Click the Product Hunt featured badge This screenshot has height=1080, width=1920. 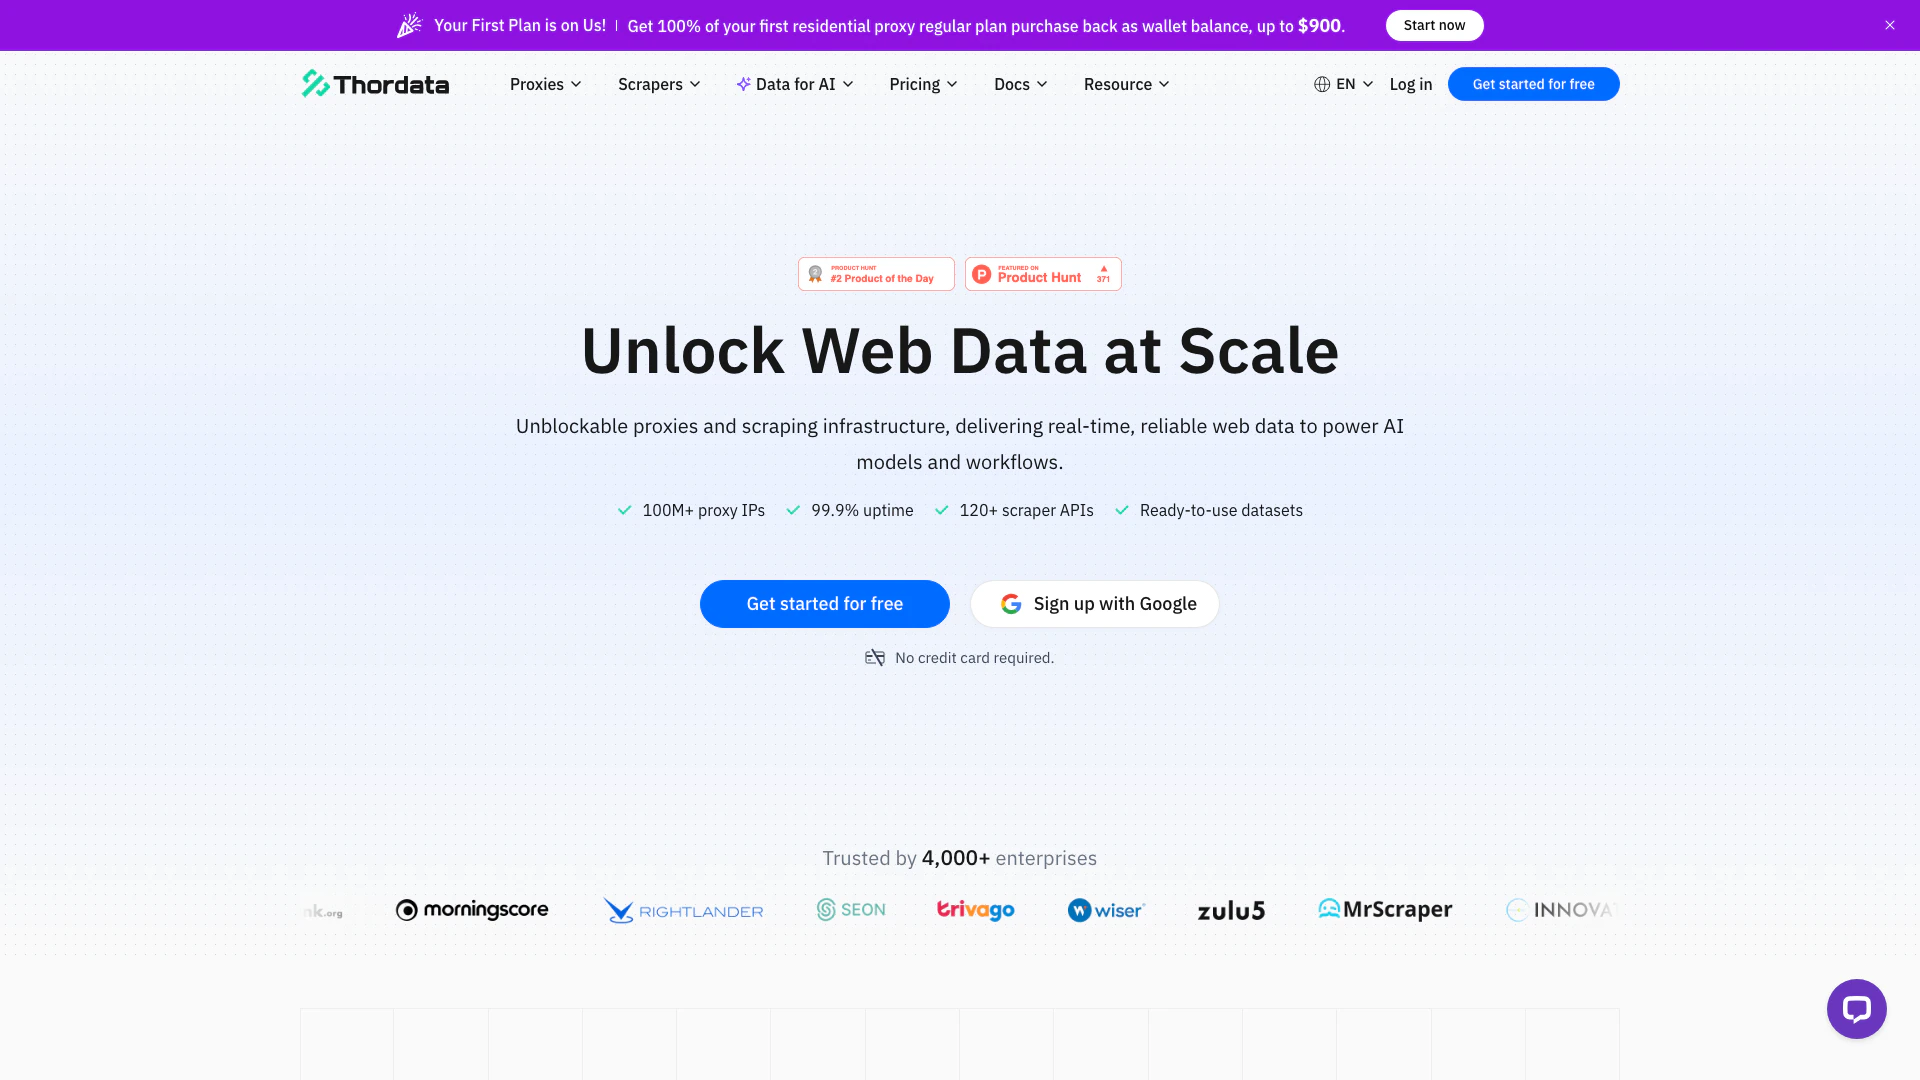(x=1043, y=274)
